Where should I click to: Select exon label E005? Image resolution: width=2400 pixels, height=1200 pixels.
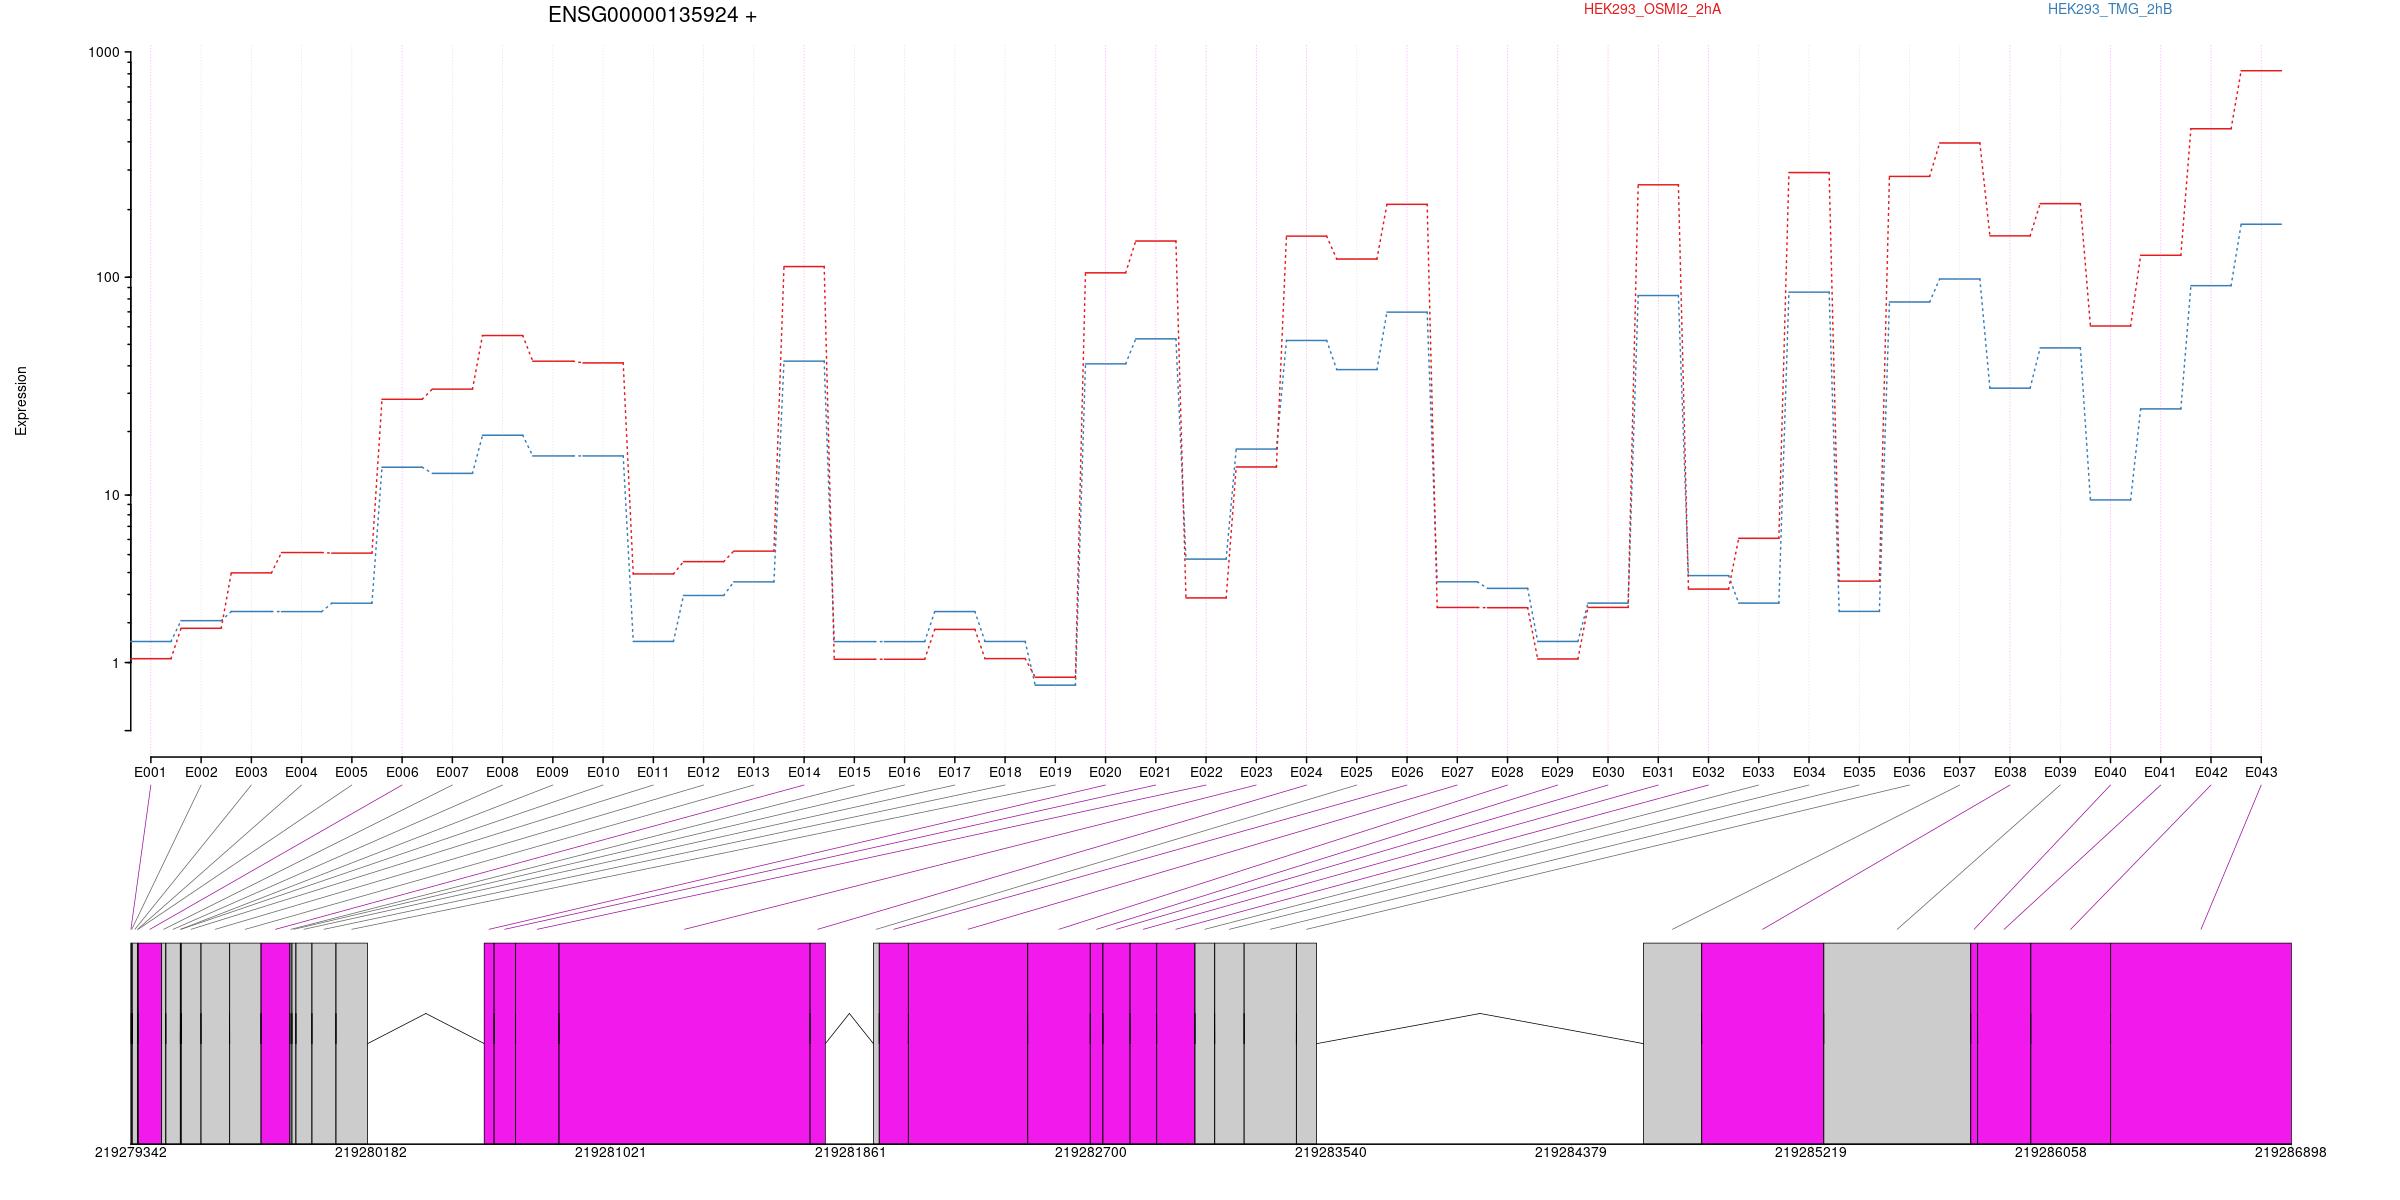[351, 772]
